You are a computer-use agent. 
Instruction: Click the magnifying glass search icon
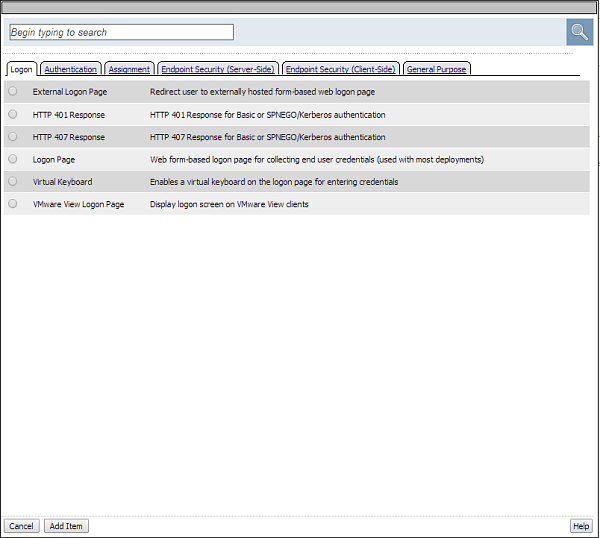[x=579, y=32]
